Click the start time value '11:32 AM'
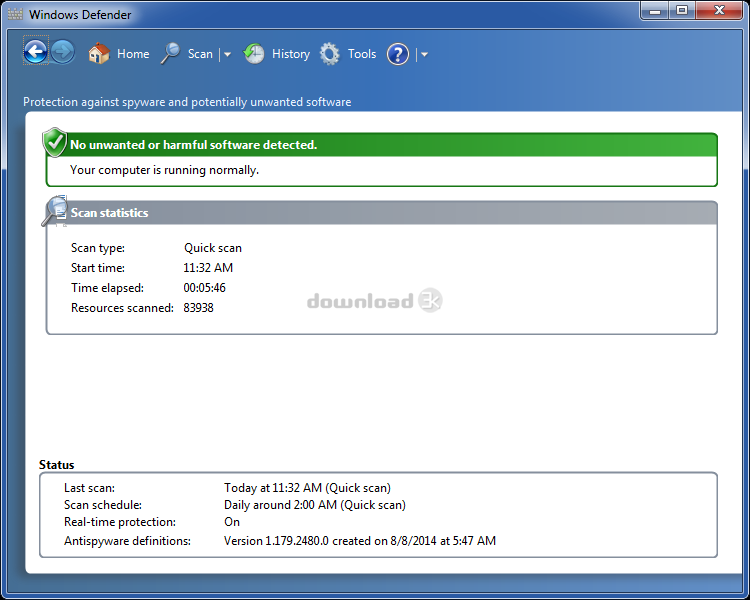 tap(208, 267)
